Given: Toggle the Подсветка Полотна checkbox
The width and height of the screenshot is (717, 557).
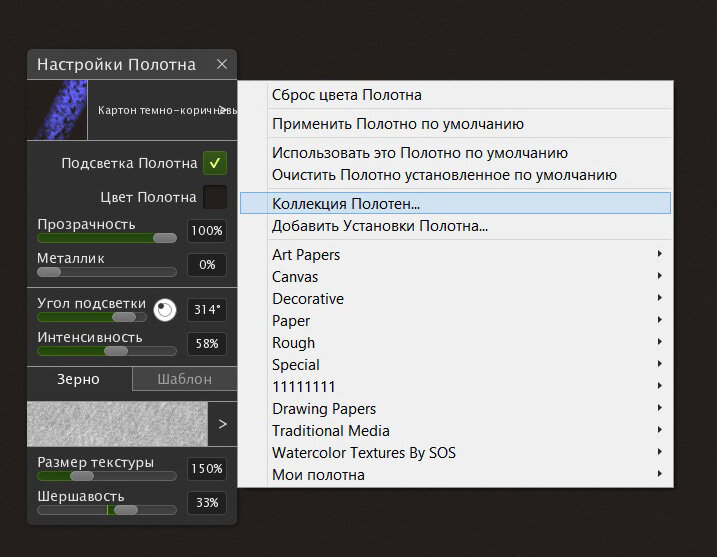Looking at the screenshot, I should pyautogui.click(x=215, y=163).
